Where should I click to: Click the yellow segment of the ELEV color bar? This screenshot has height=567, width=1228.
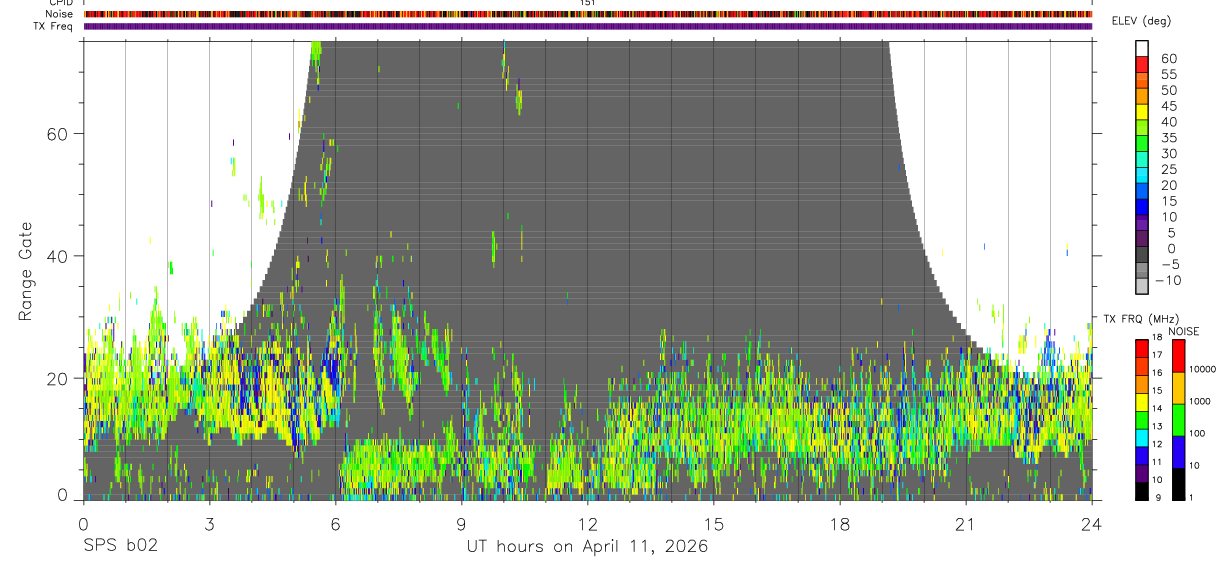(x=1142, y=111)
